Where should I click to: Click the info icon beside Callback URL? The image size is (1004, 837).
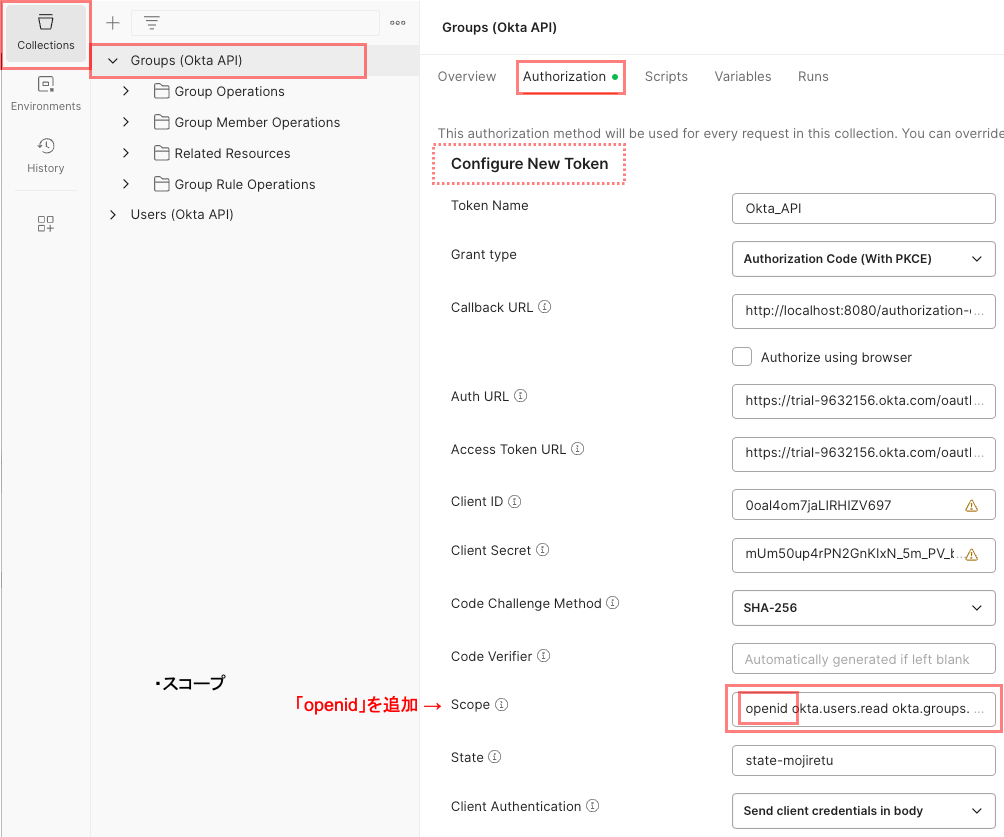[545, 308]
